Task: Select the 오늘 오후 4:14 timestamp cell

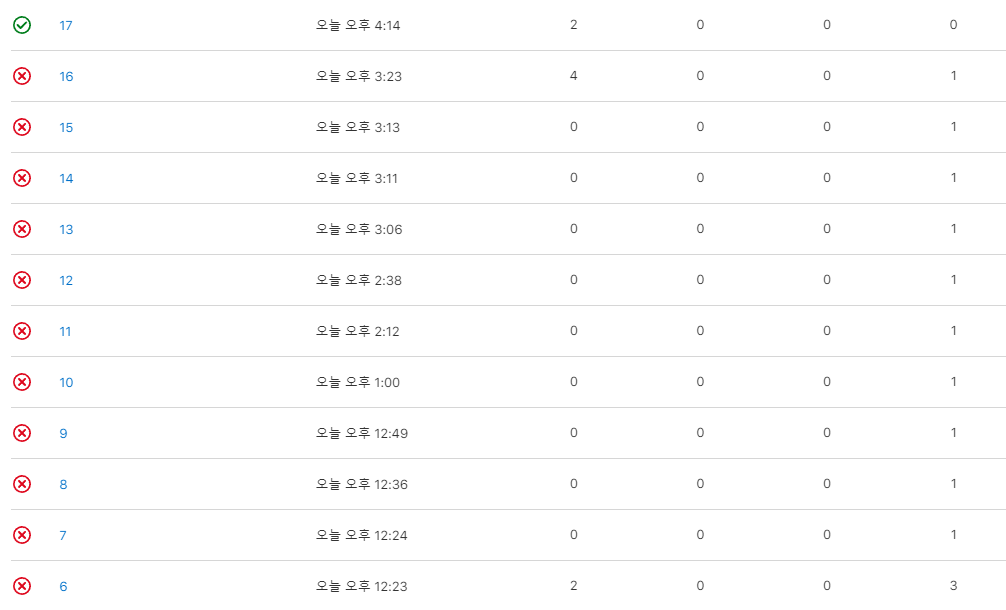Action: [x=358, y=25]
